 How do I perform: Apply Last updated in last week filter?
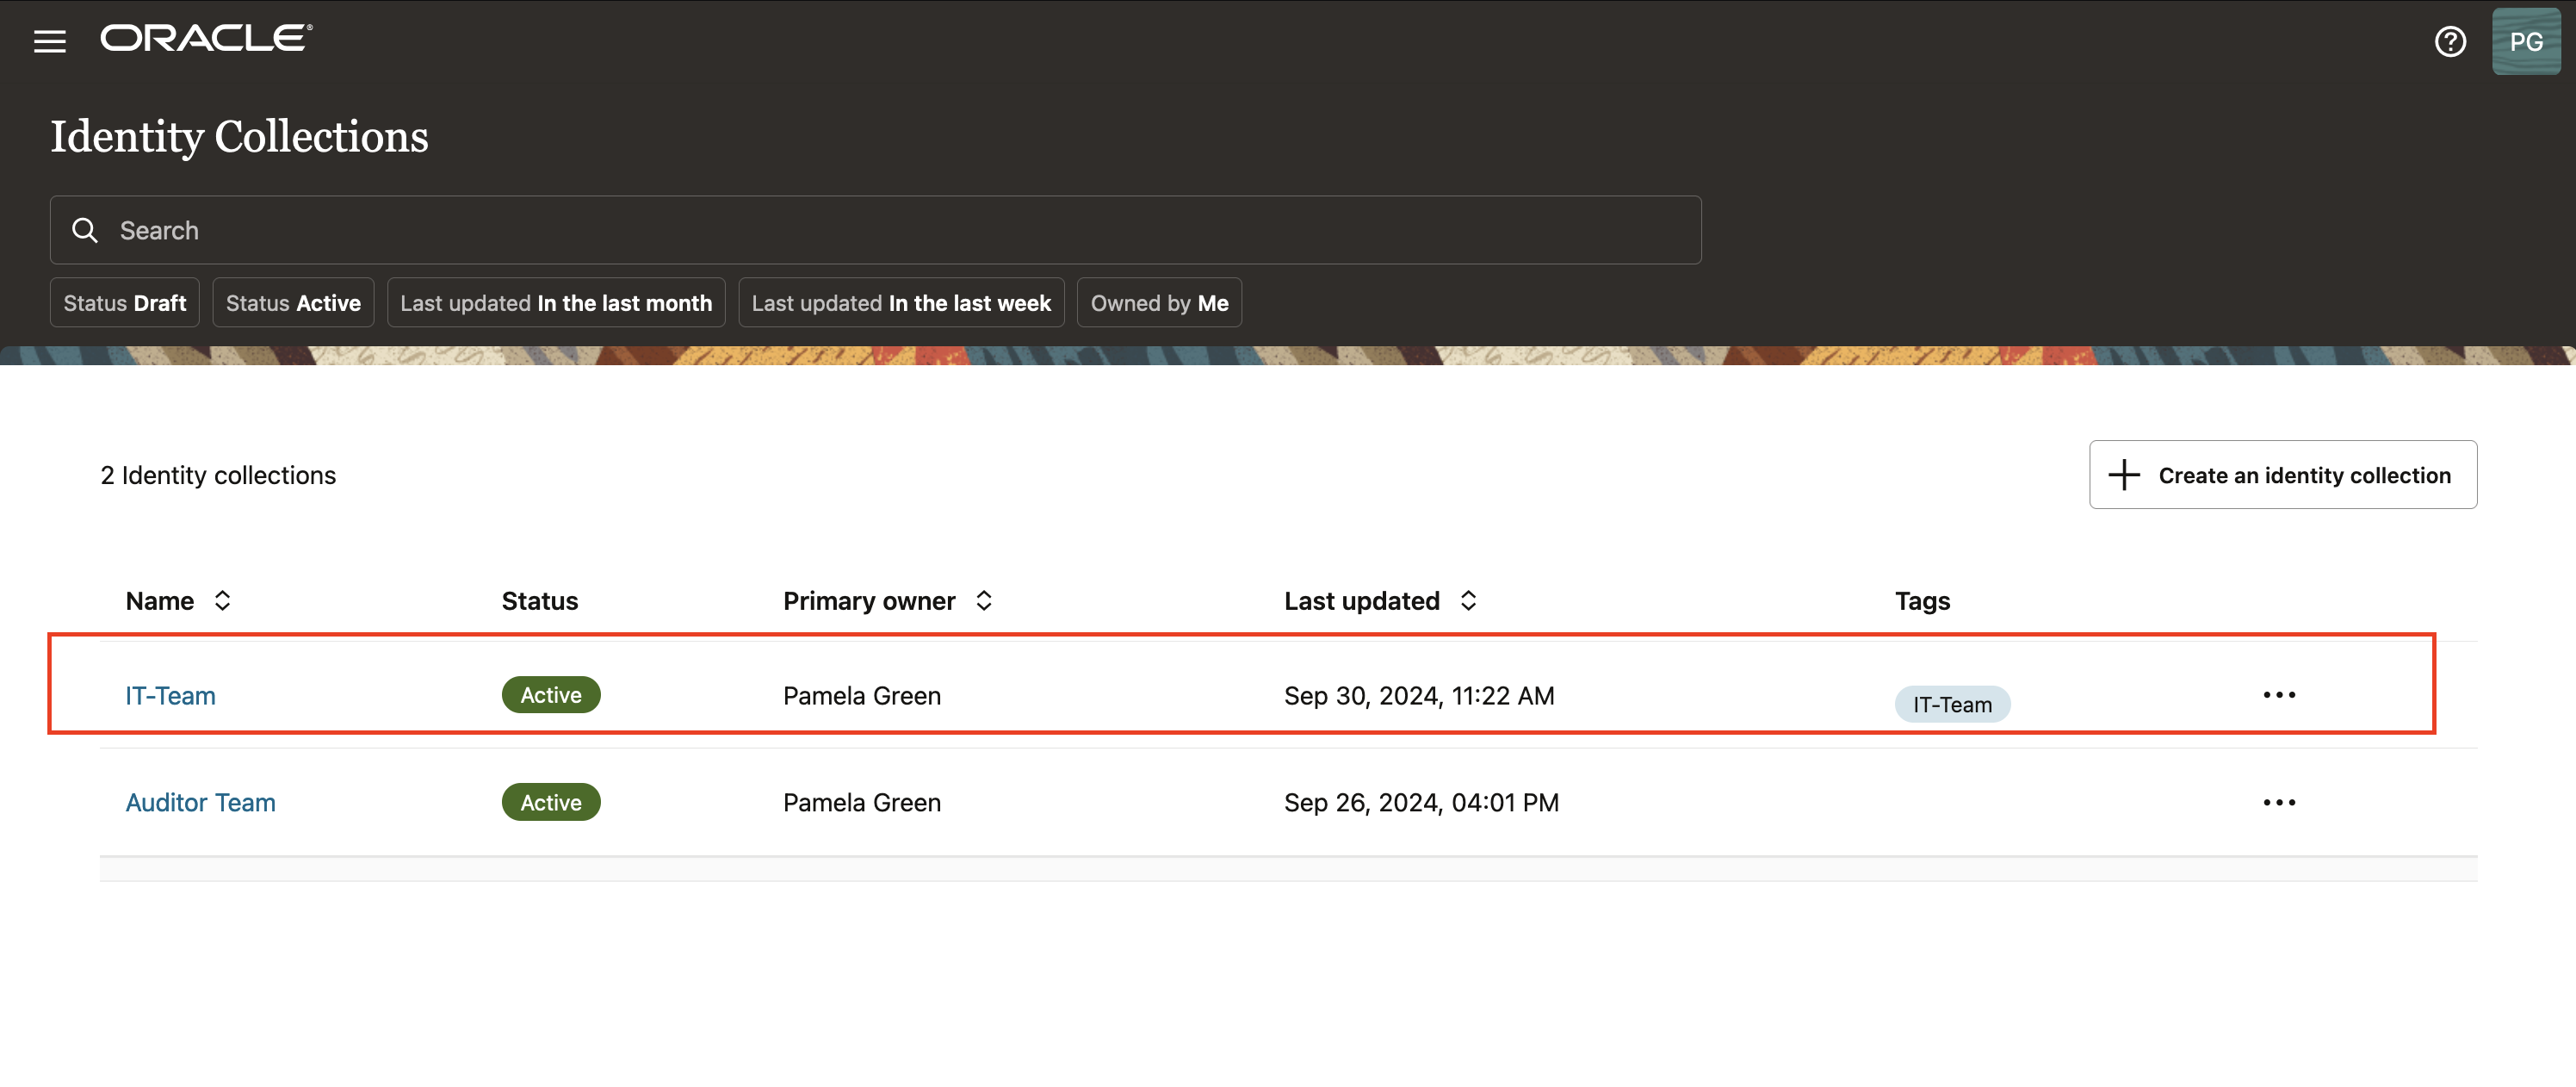900,303
